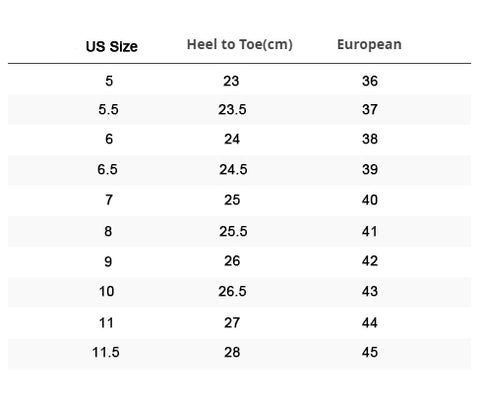480x393 pixels.
Task: Click the 26.5 cm measurement
Action: tap(232, 291)
